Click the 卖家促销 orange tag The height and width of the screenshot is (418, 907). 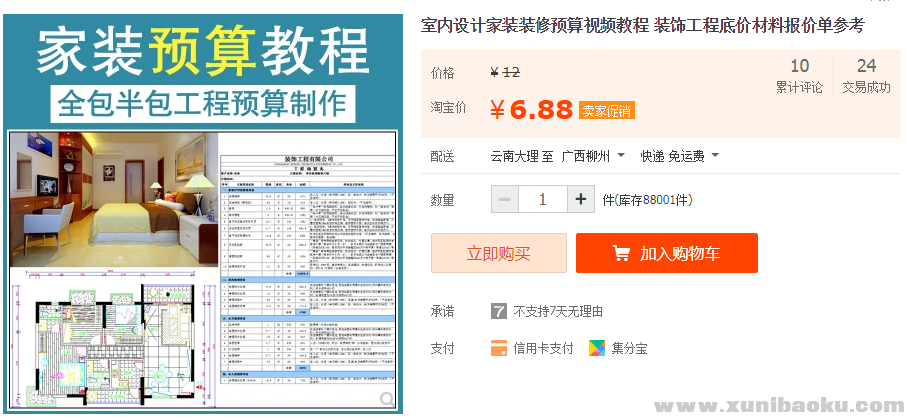pos(607,111)
